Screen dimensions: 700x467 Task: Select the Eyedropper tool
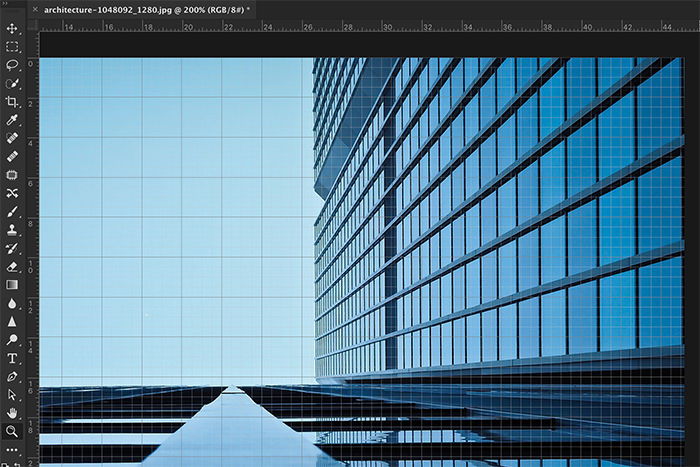[12, 120]
